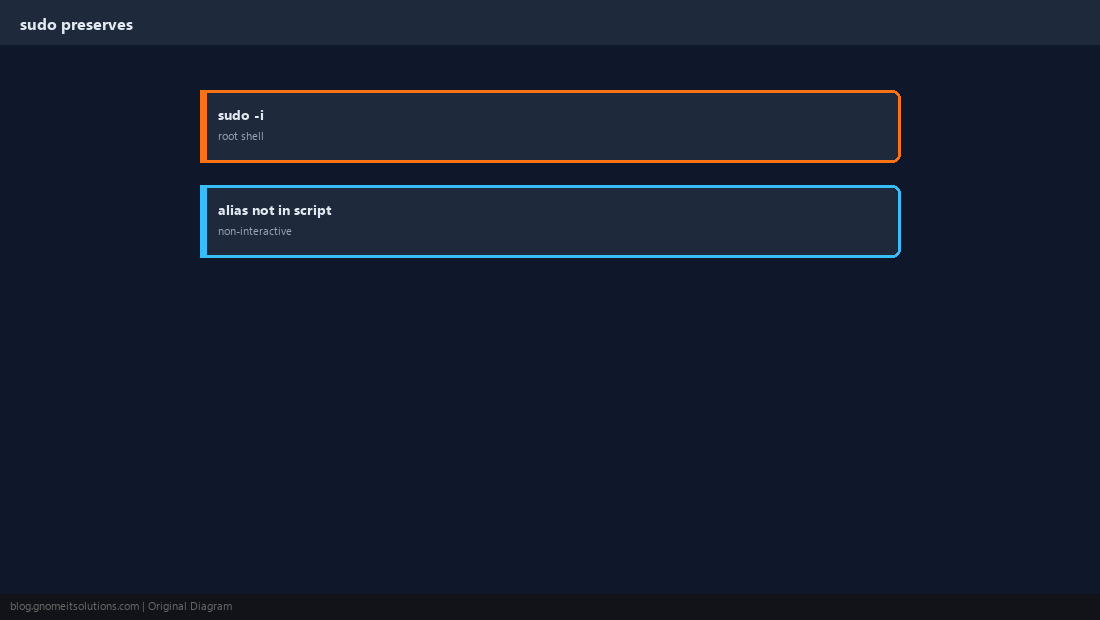
Task: Click the orange accent bar on sudo card
Action: [x=203, y=126]
